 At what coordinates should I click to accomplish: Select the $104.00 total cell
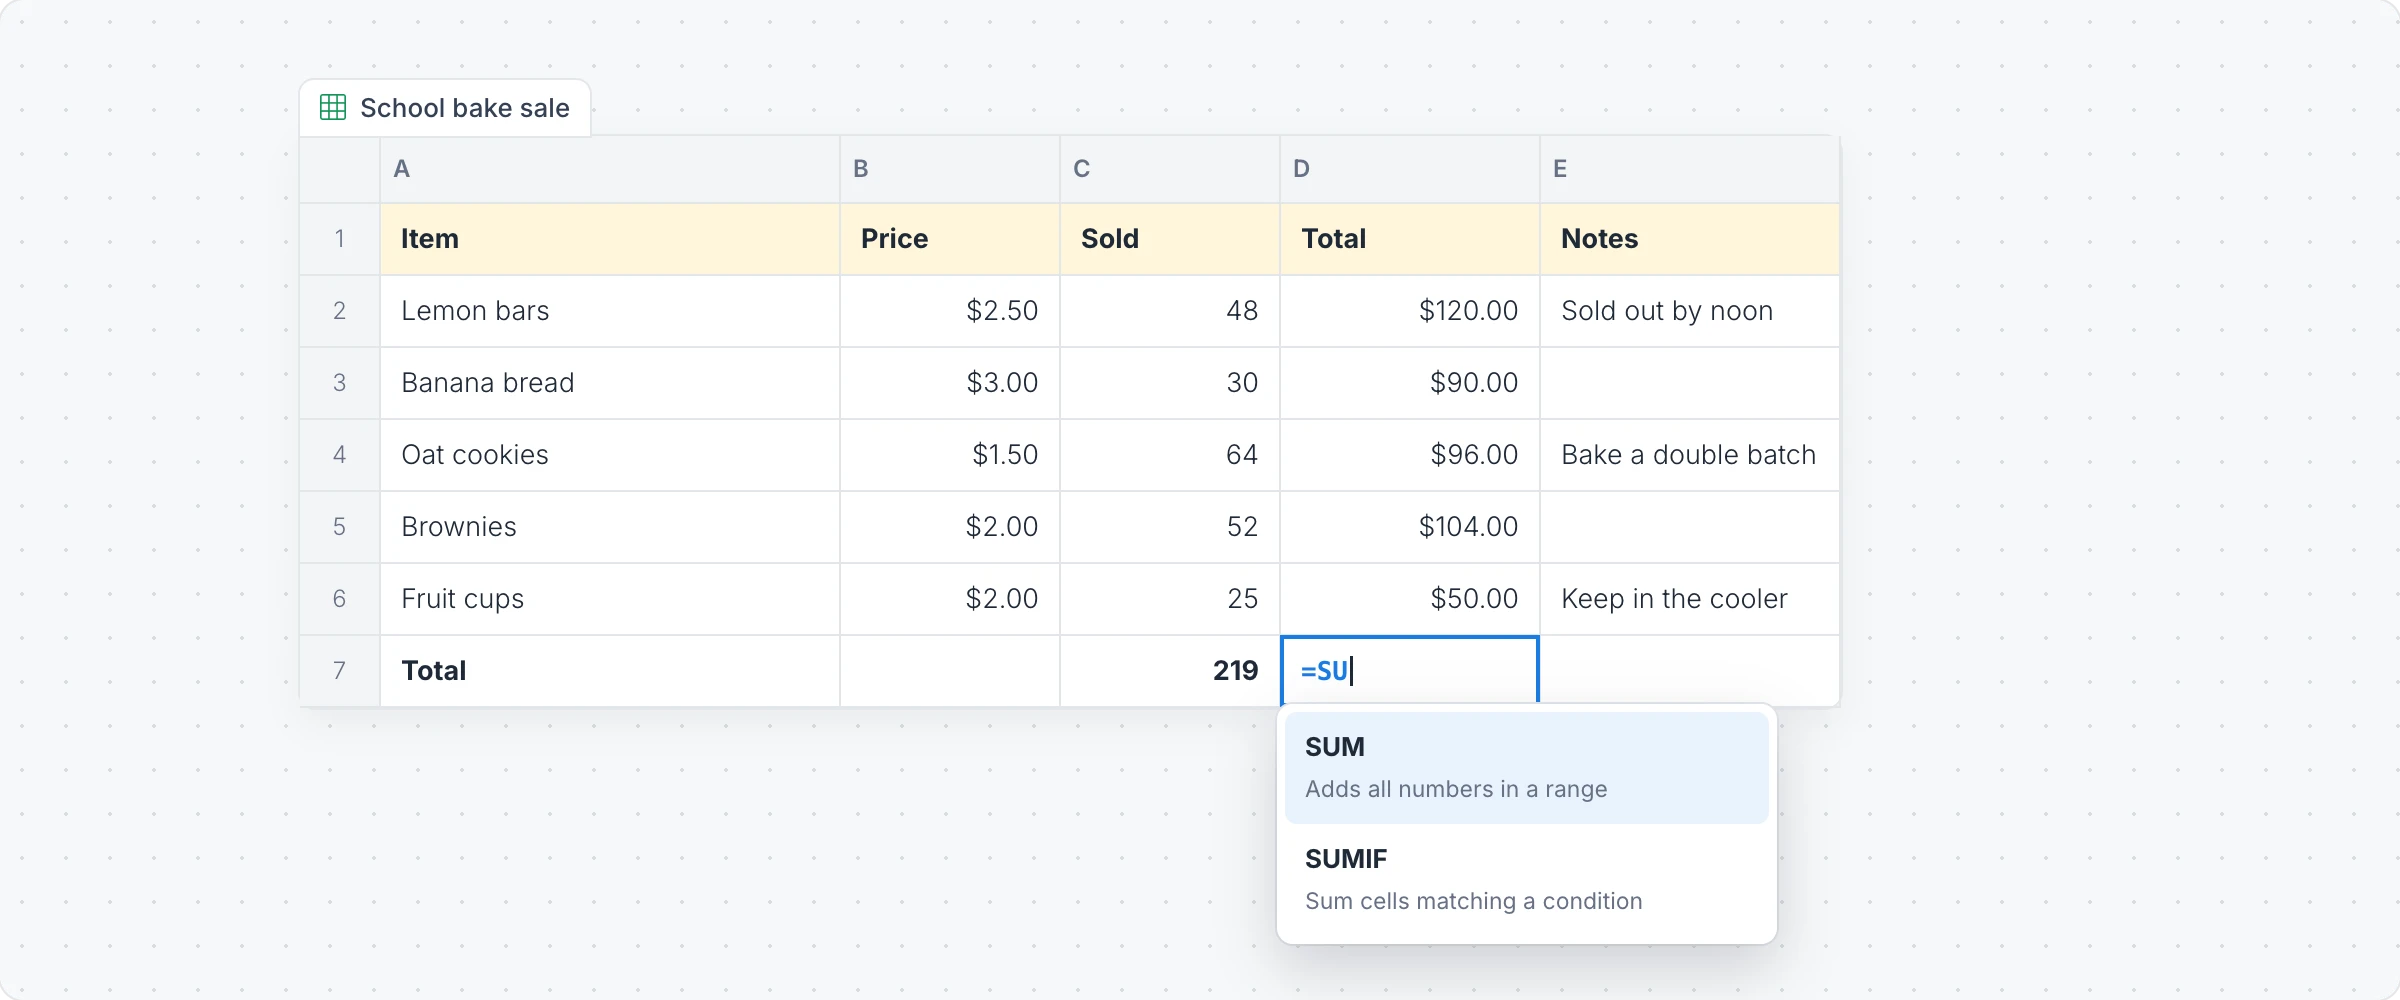1410,527
